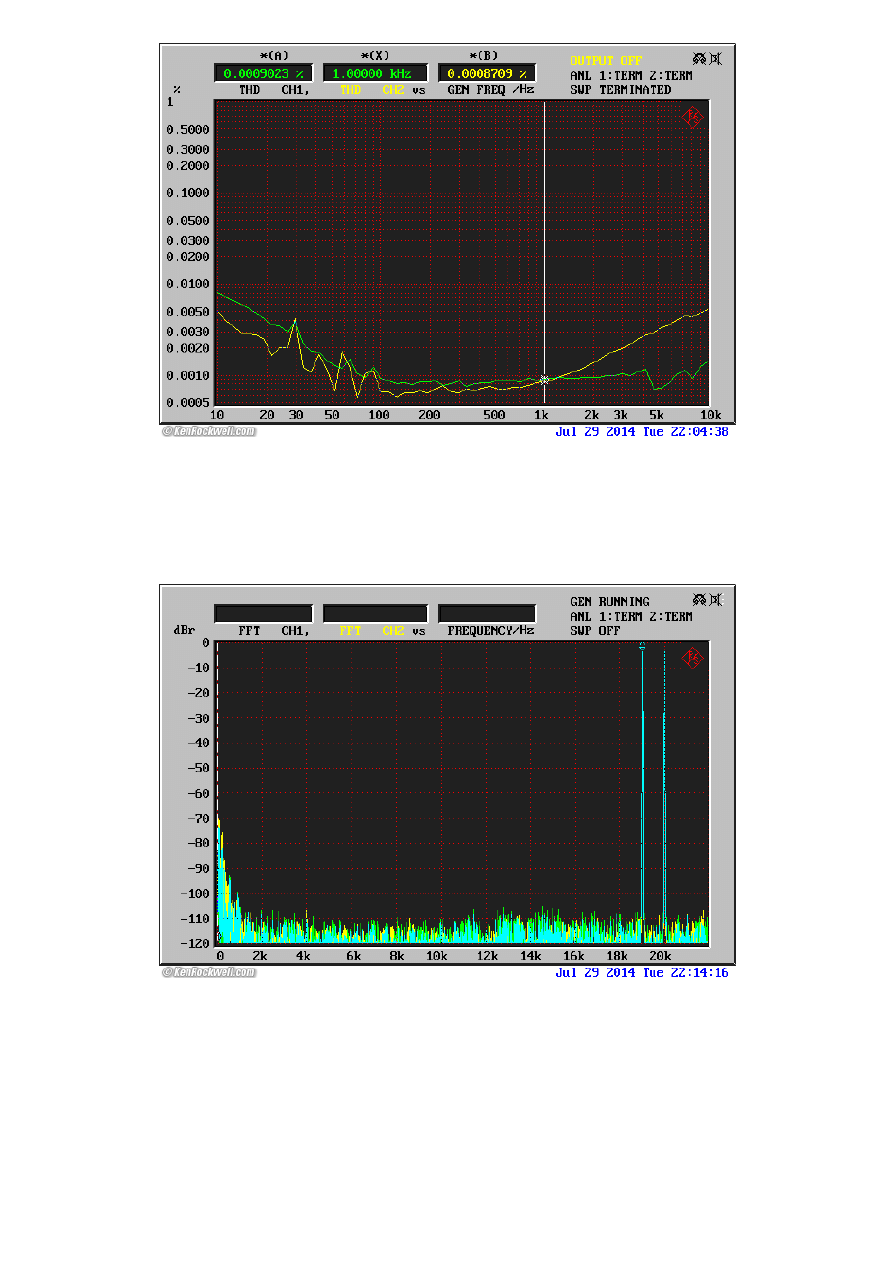894x1264 pixels.
Task: Click the yellow OUTPUT OFF status text
Action: 606,61
